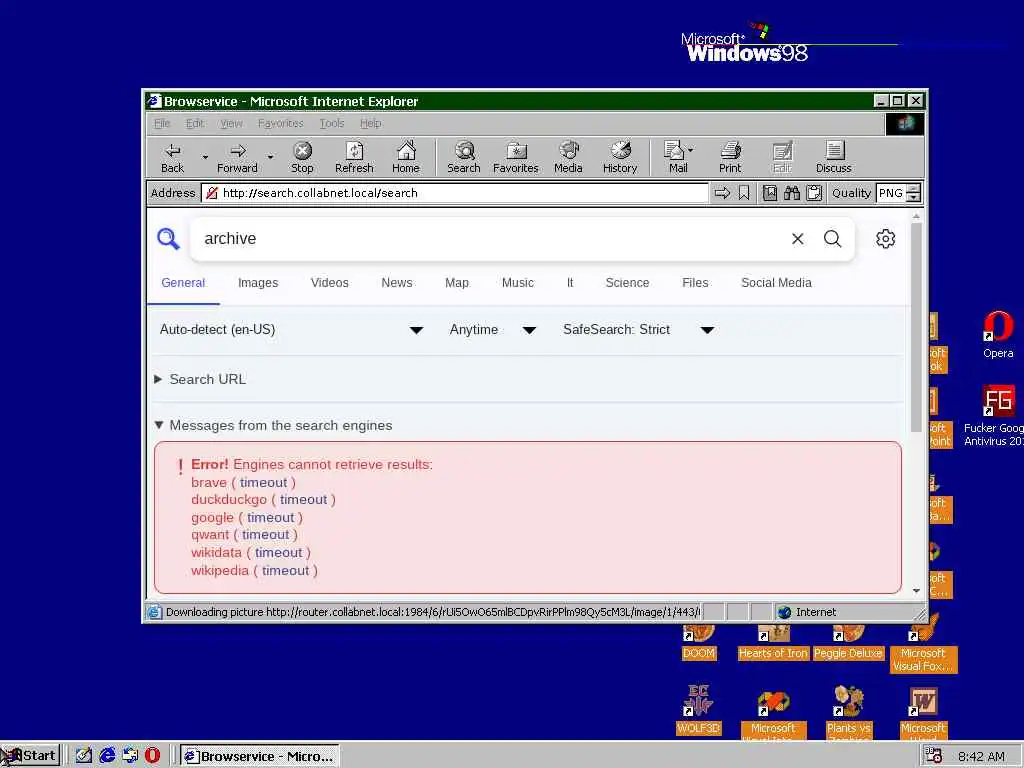Open the DOOM desktop shortcut
1024x768 pixels.
pos(699,643)
